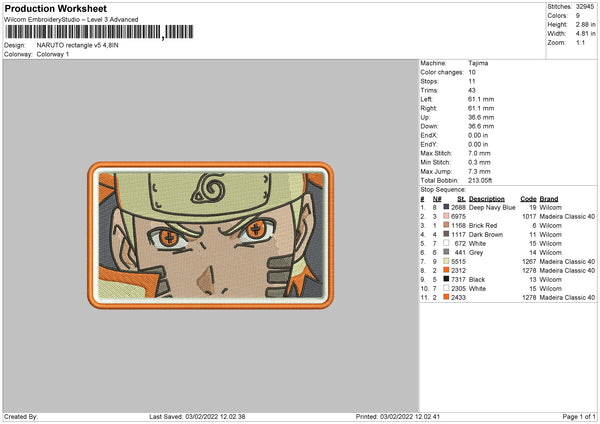This screenshot has width=600, height=424.
Task: Click the "Brand" column header
Action: tap(549, 199)
